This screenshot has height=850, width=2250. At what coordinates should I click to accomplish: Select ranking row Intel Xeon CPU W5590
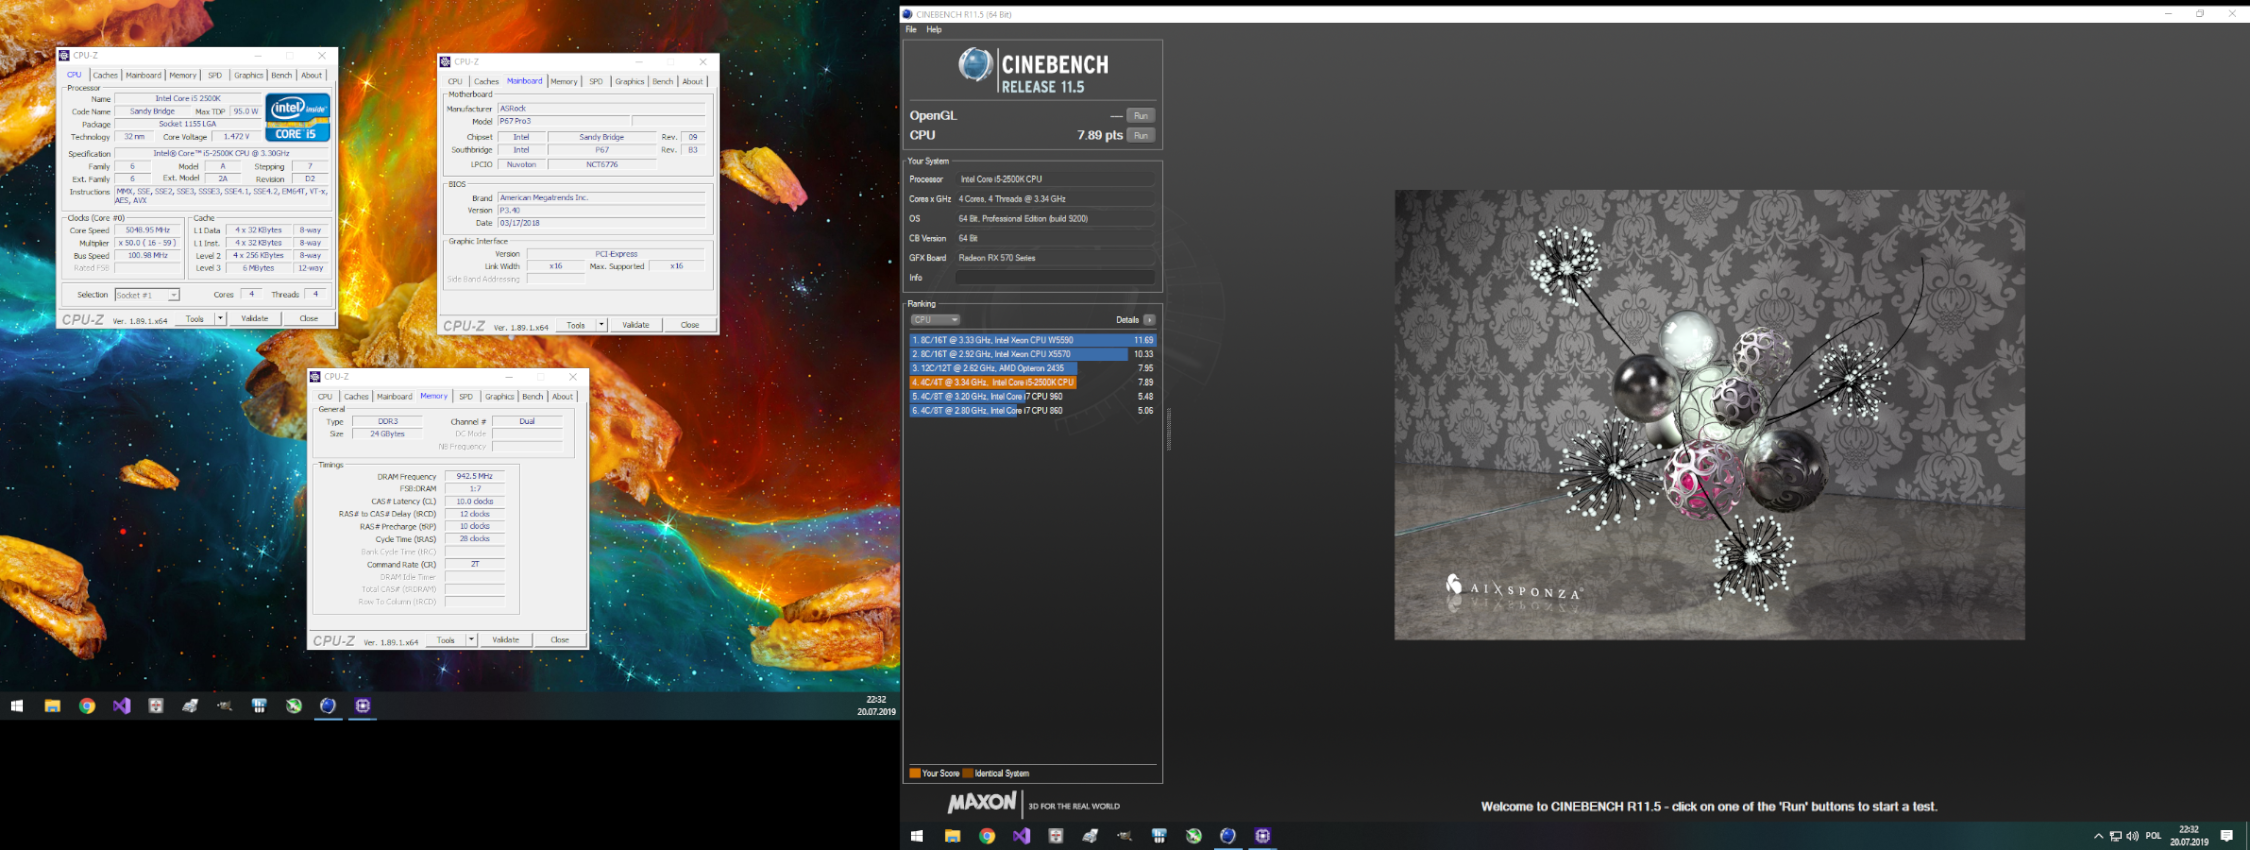[x=1032, y=340]
